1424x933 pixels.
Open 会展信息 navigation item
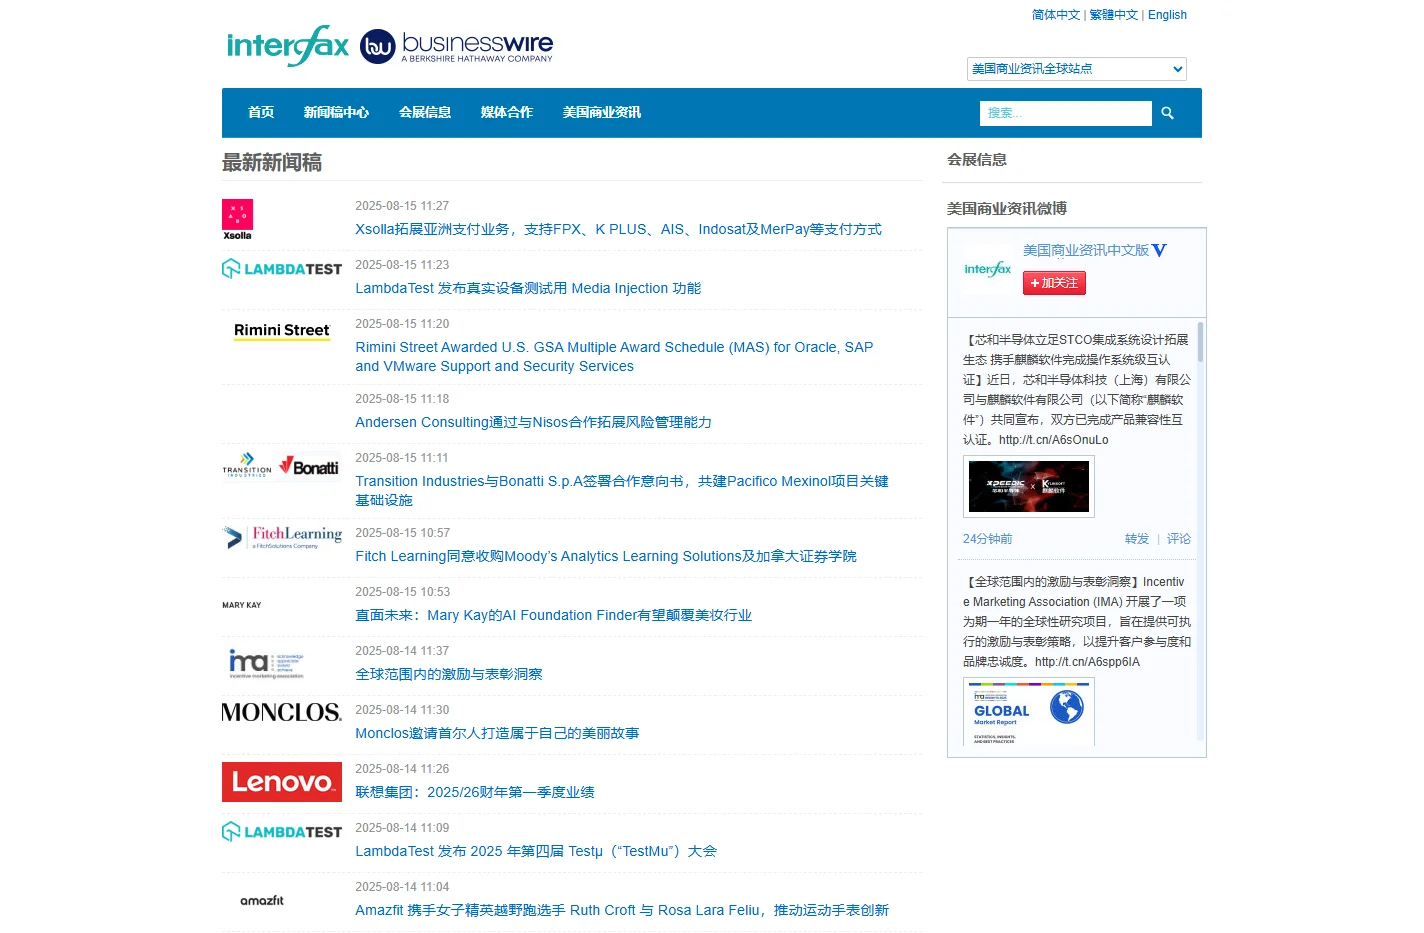[x=425, y=113]
